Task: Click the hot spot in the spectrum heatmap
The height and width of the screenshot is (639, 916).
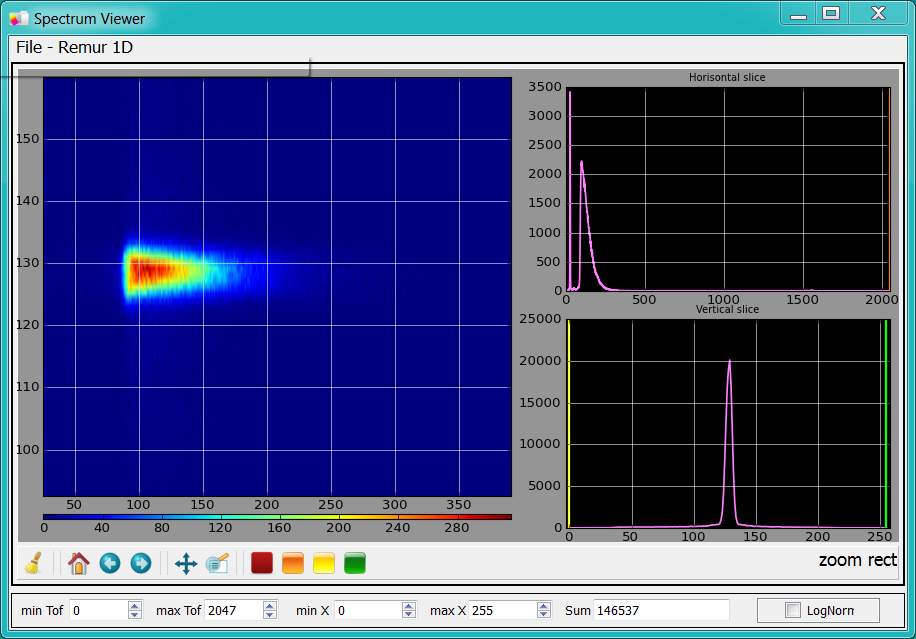Action: [x=145, y=269]
